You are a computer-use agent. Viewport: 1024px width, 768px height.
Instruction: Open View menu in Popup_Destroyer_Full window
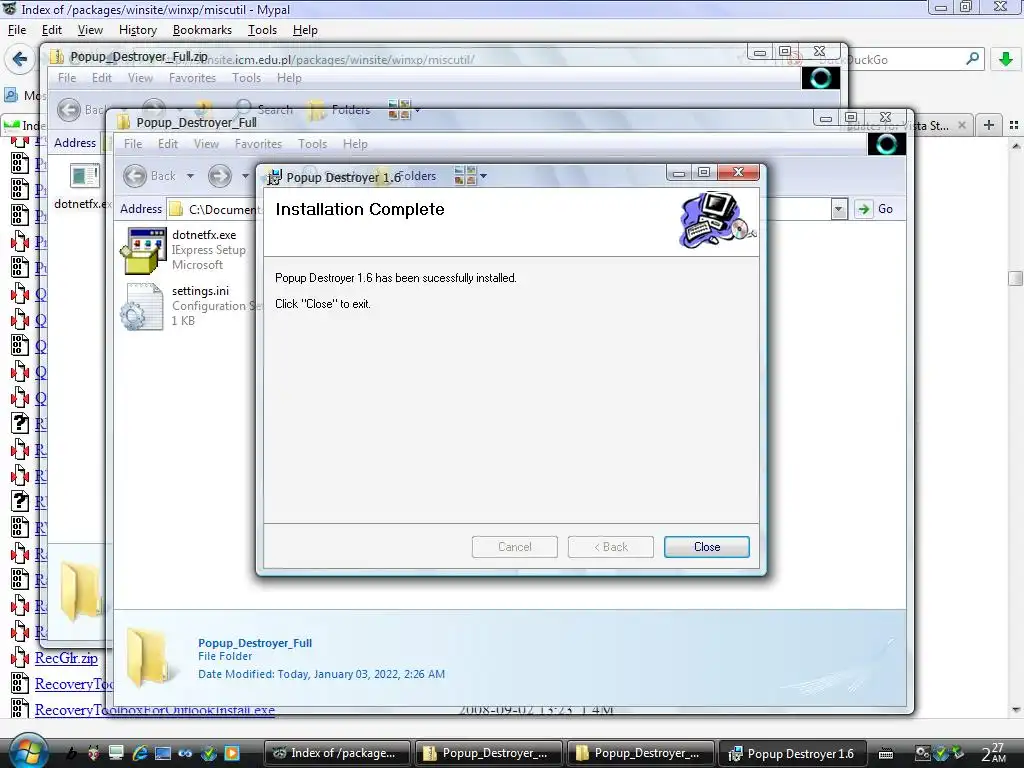(x=206, y=144)
